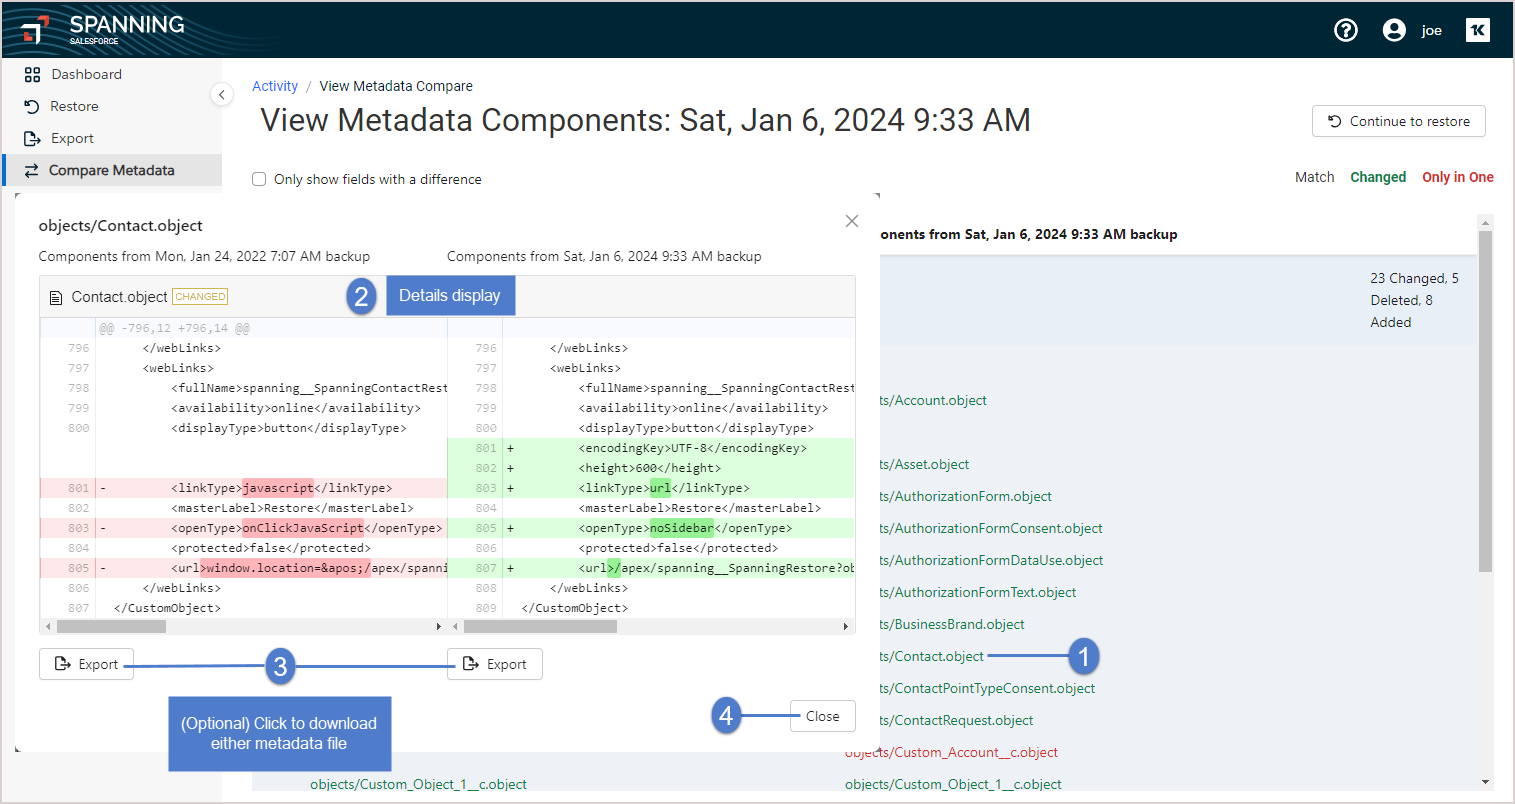Click deleted linkType javascript line 801
This screenshot has width=1515, height=804.
(x=243, y=488)
